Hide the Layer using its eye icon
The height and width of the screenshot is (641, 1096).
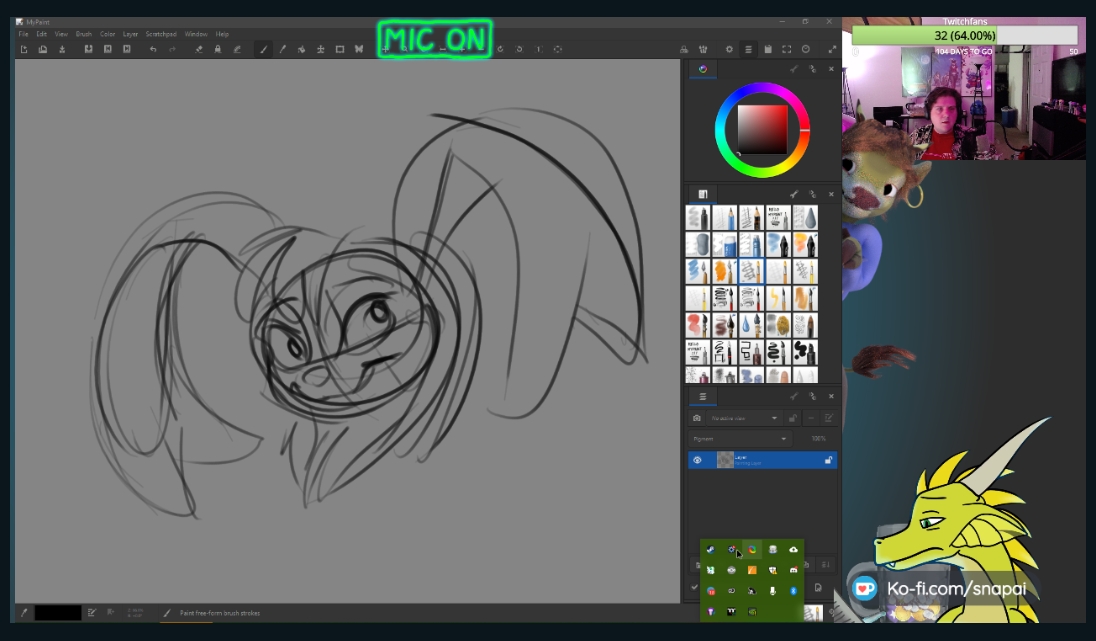[697, 460]
